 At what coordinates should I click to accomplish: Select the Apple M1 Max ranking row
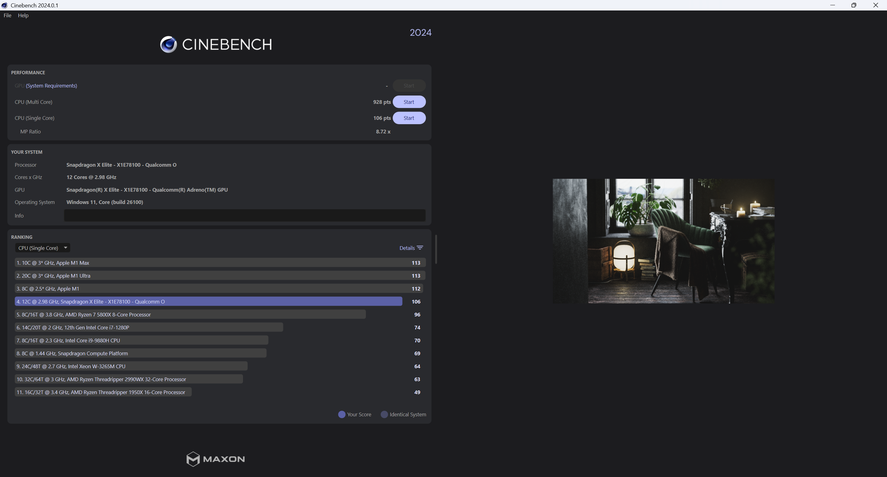[220, 263]
